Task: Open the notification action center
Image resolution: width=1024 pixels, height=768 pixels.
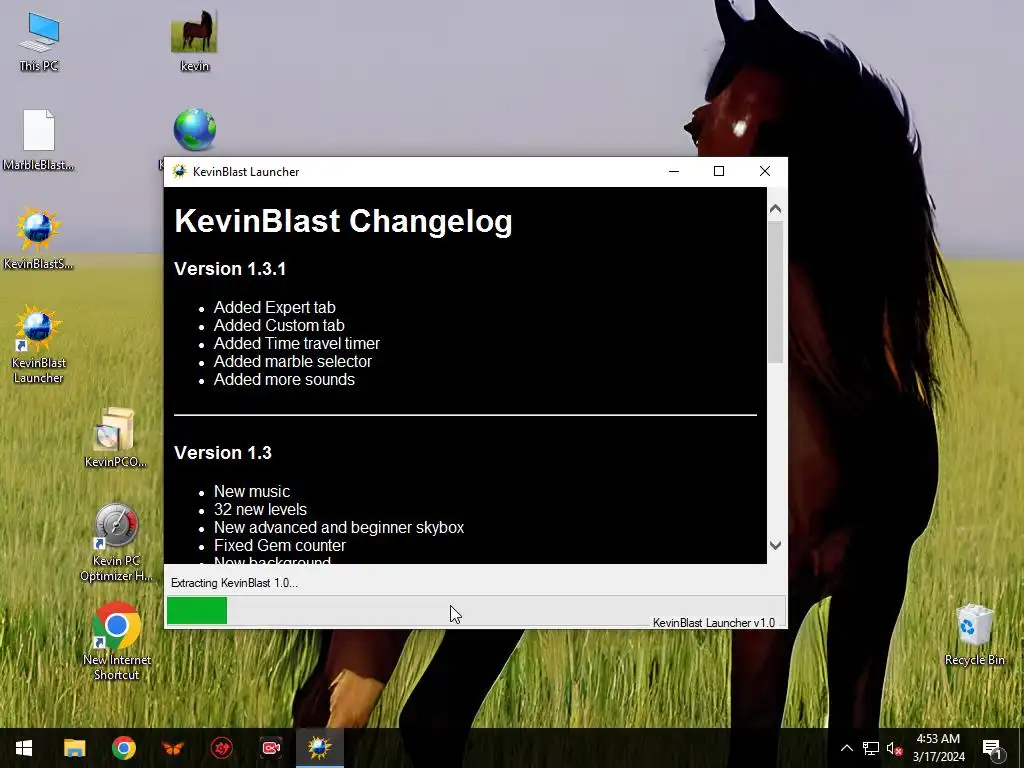Action: (992, 749)
